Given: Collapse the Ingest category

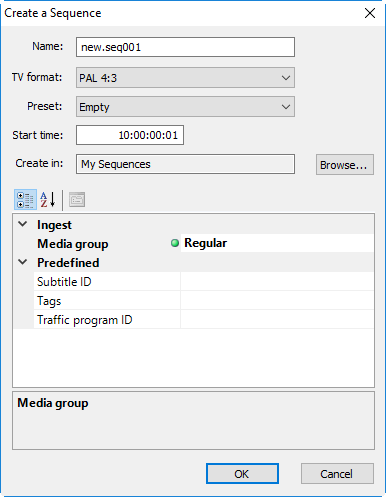Looking at the screenshot, I should pos(23,224).
